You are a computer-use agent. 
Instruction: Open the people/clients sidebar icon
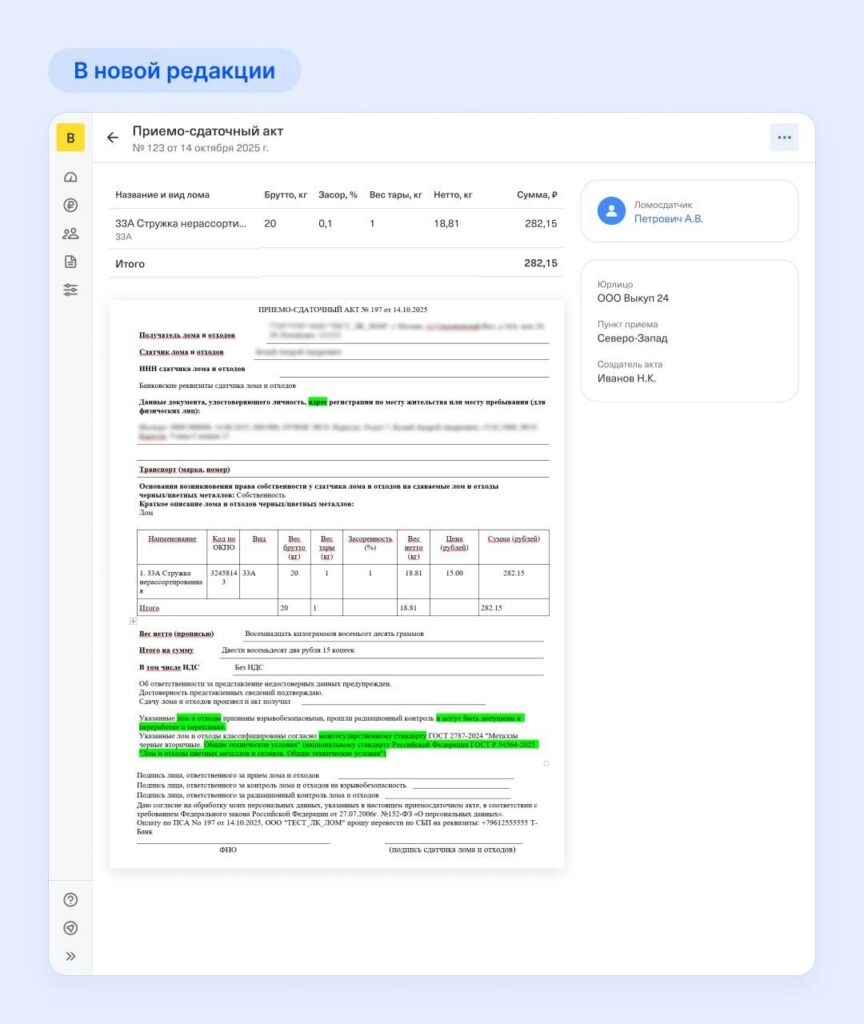(70, 234)
